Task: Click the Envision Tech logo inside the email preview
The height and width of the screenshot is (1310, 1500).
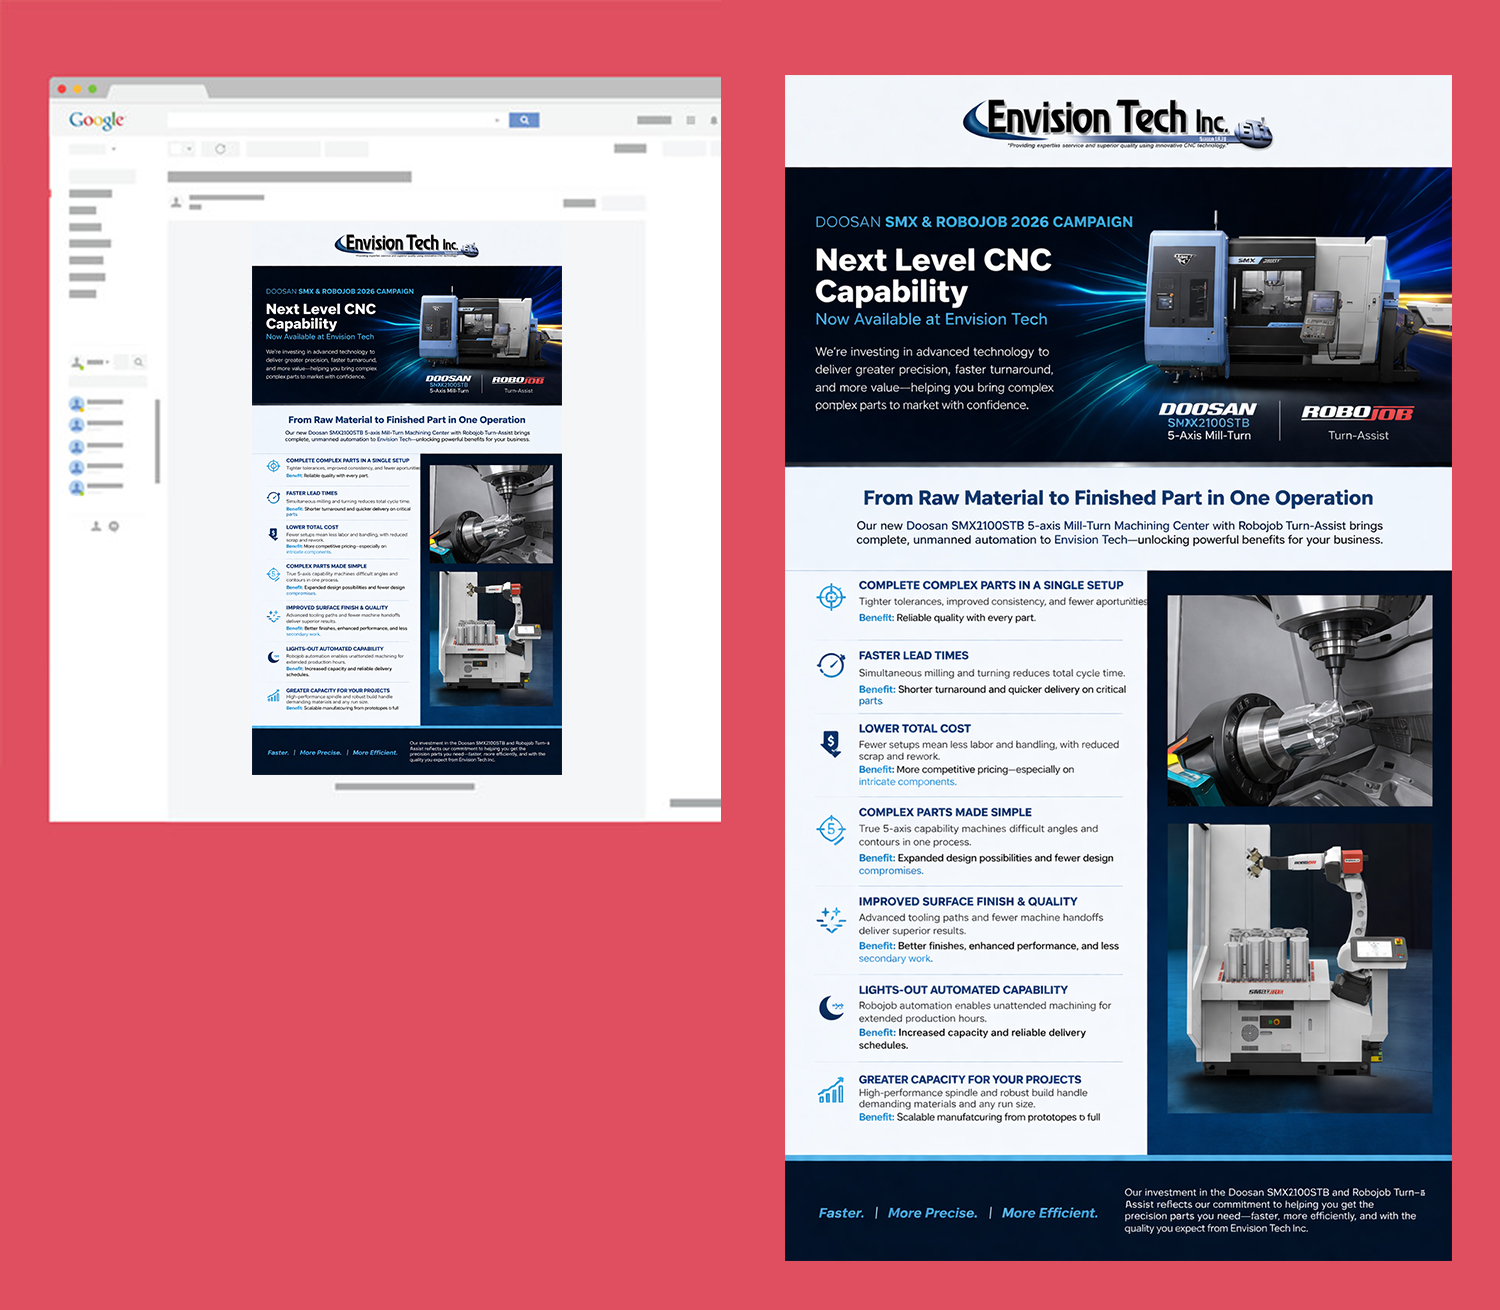Action: coord(407,245)
